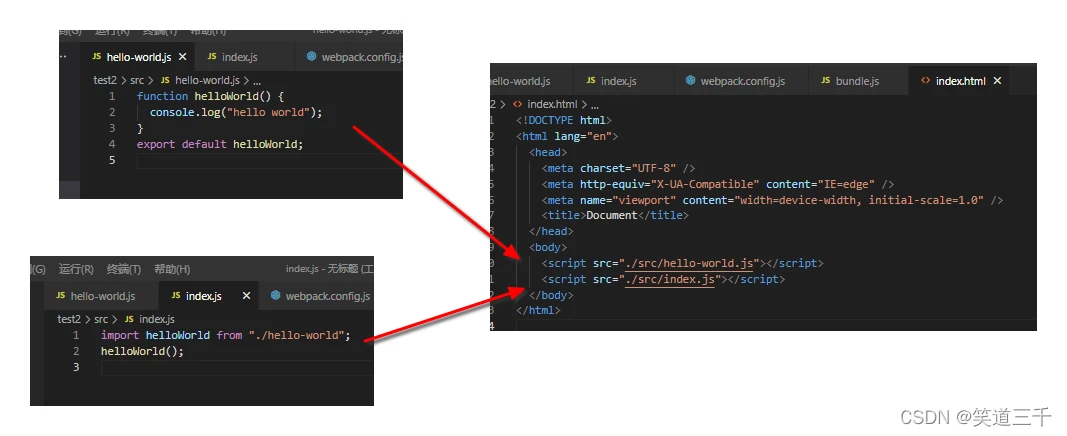Click 'export default helloWorld;' line

click(x=220, y=144)
